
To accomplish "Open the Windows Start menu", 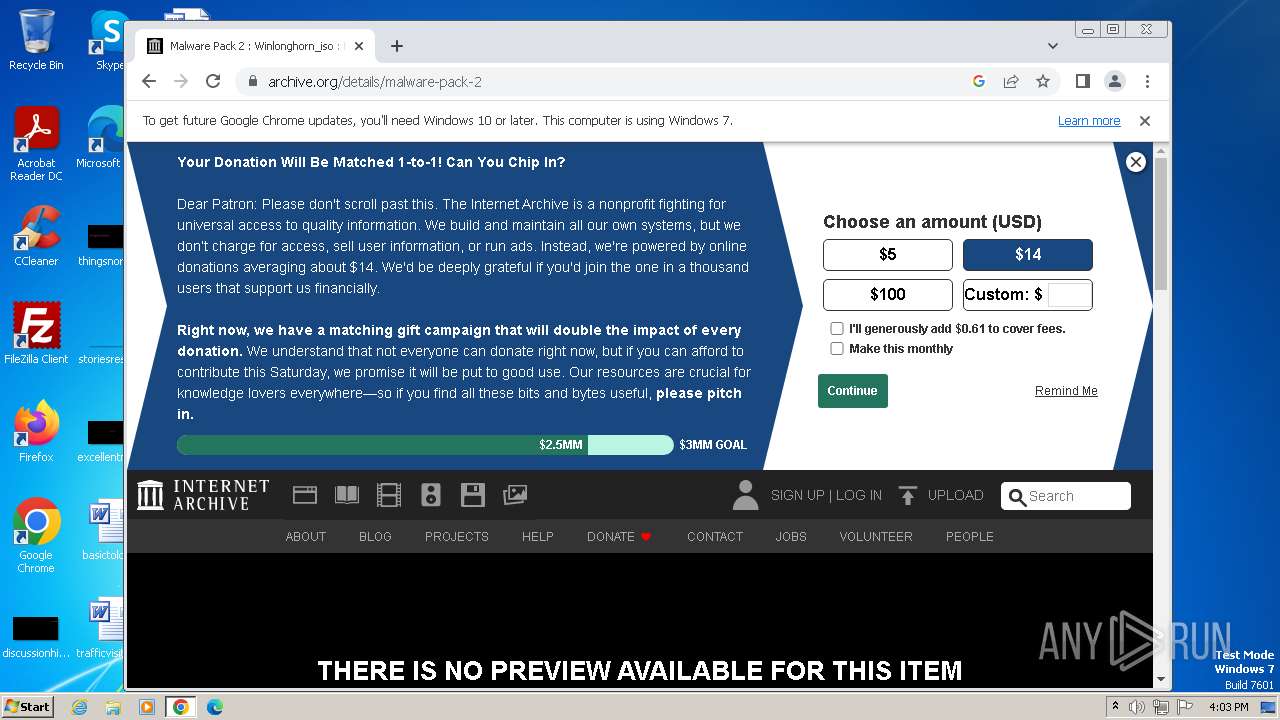I will pos(27,707).
